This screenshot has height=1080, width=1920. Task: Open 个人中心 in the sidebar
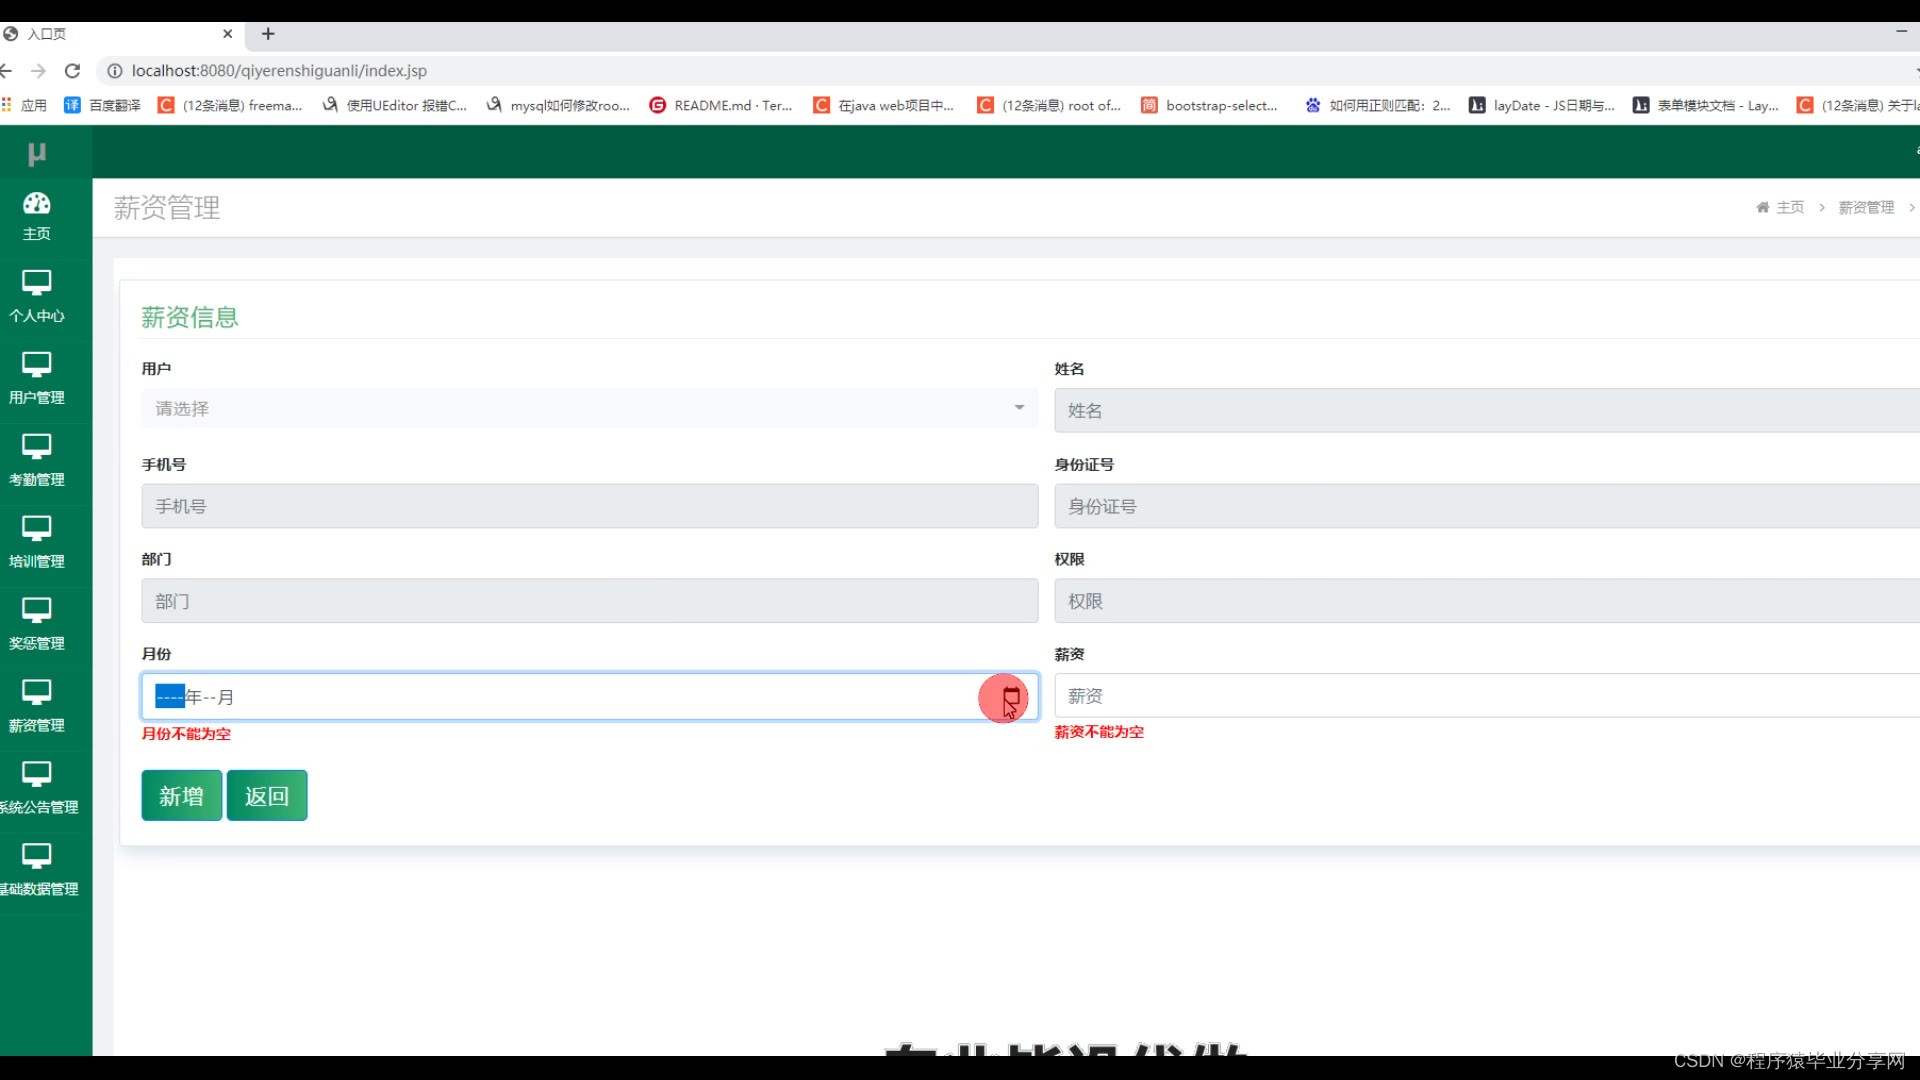click(x=37, y=297)
